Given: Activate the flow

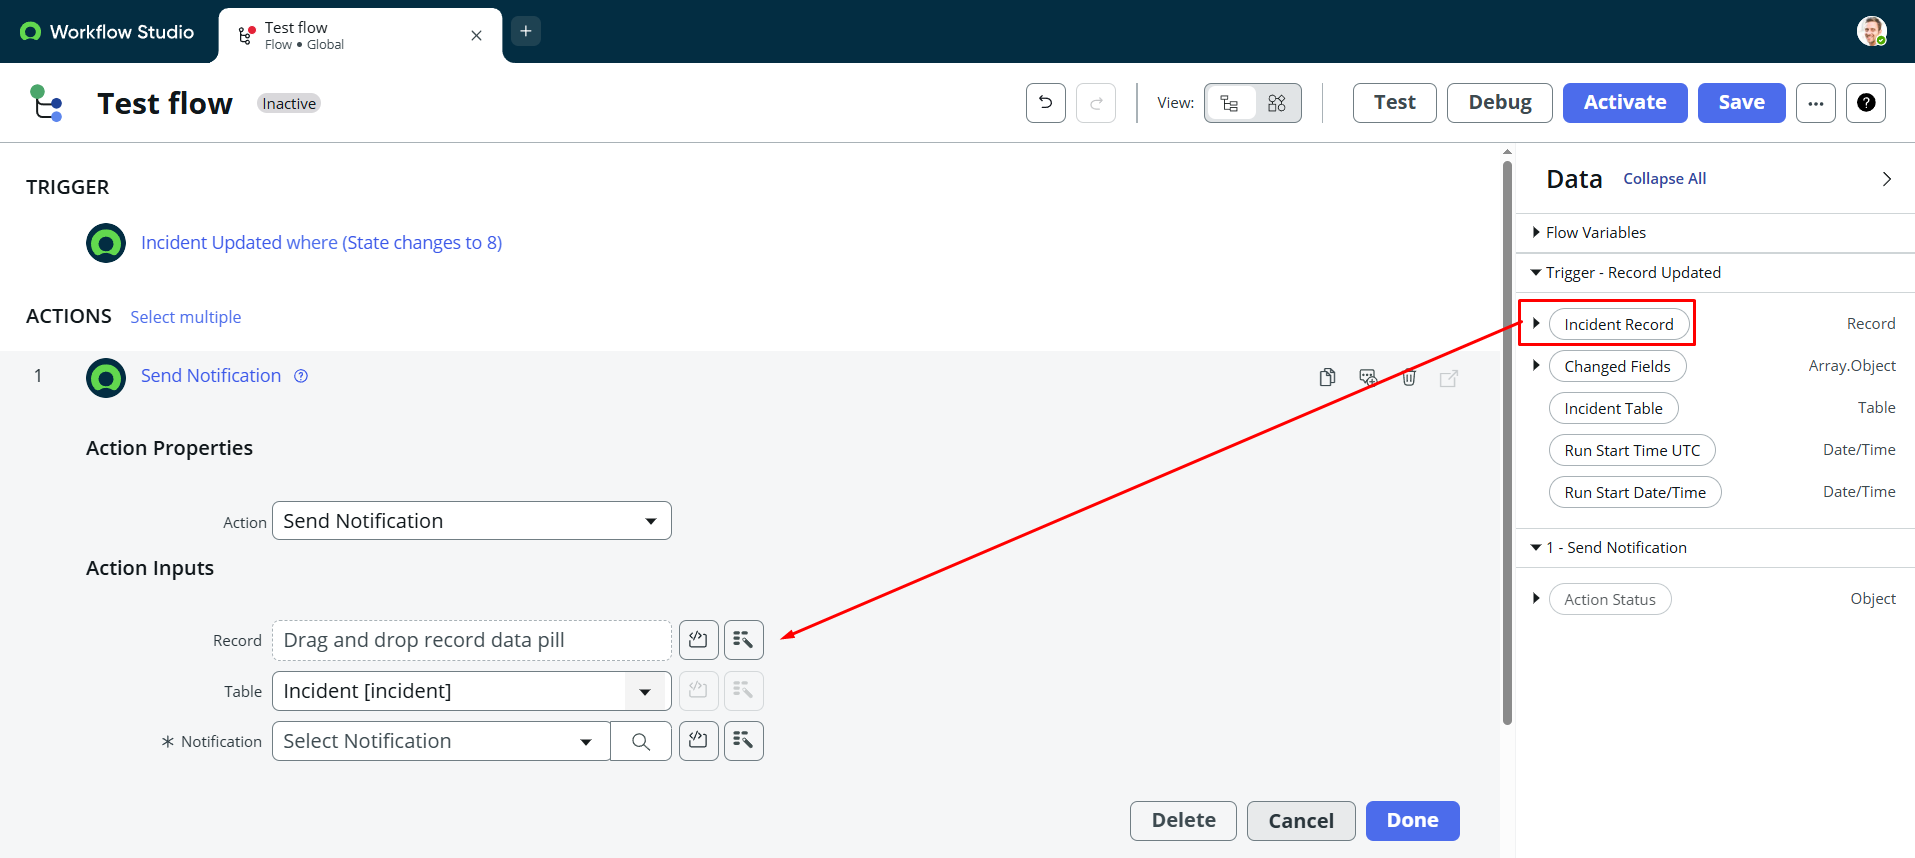Looking at the screenshot, I should coord(1625,103).
